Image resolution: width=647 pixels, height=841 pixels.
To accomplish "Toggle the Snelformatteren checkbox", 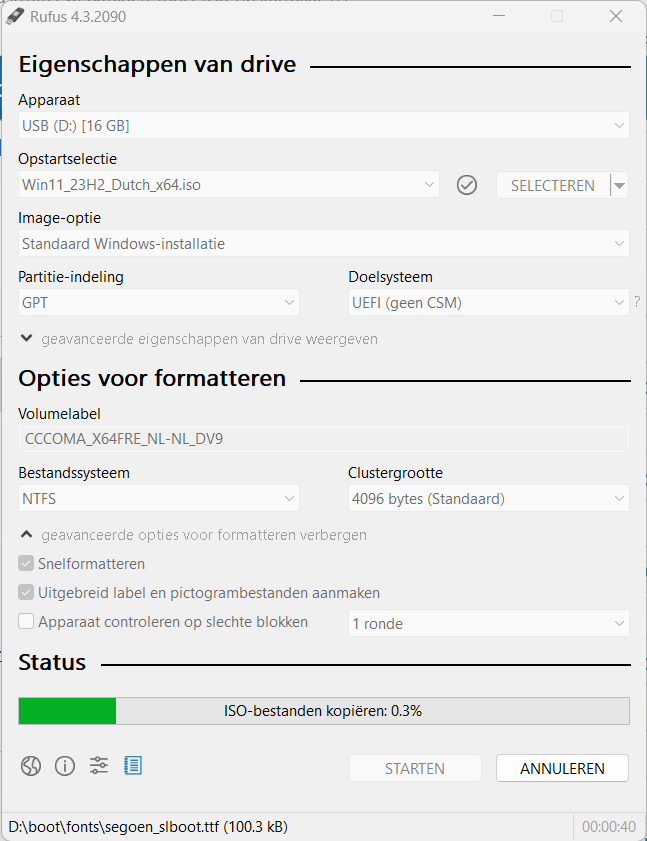I will [x=27, y=564].
